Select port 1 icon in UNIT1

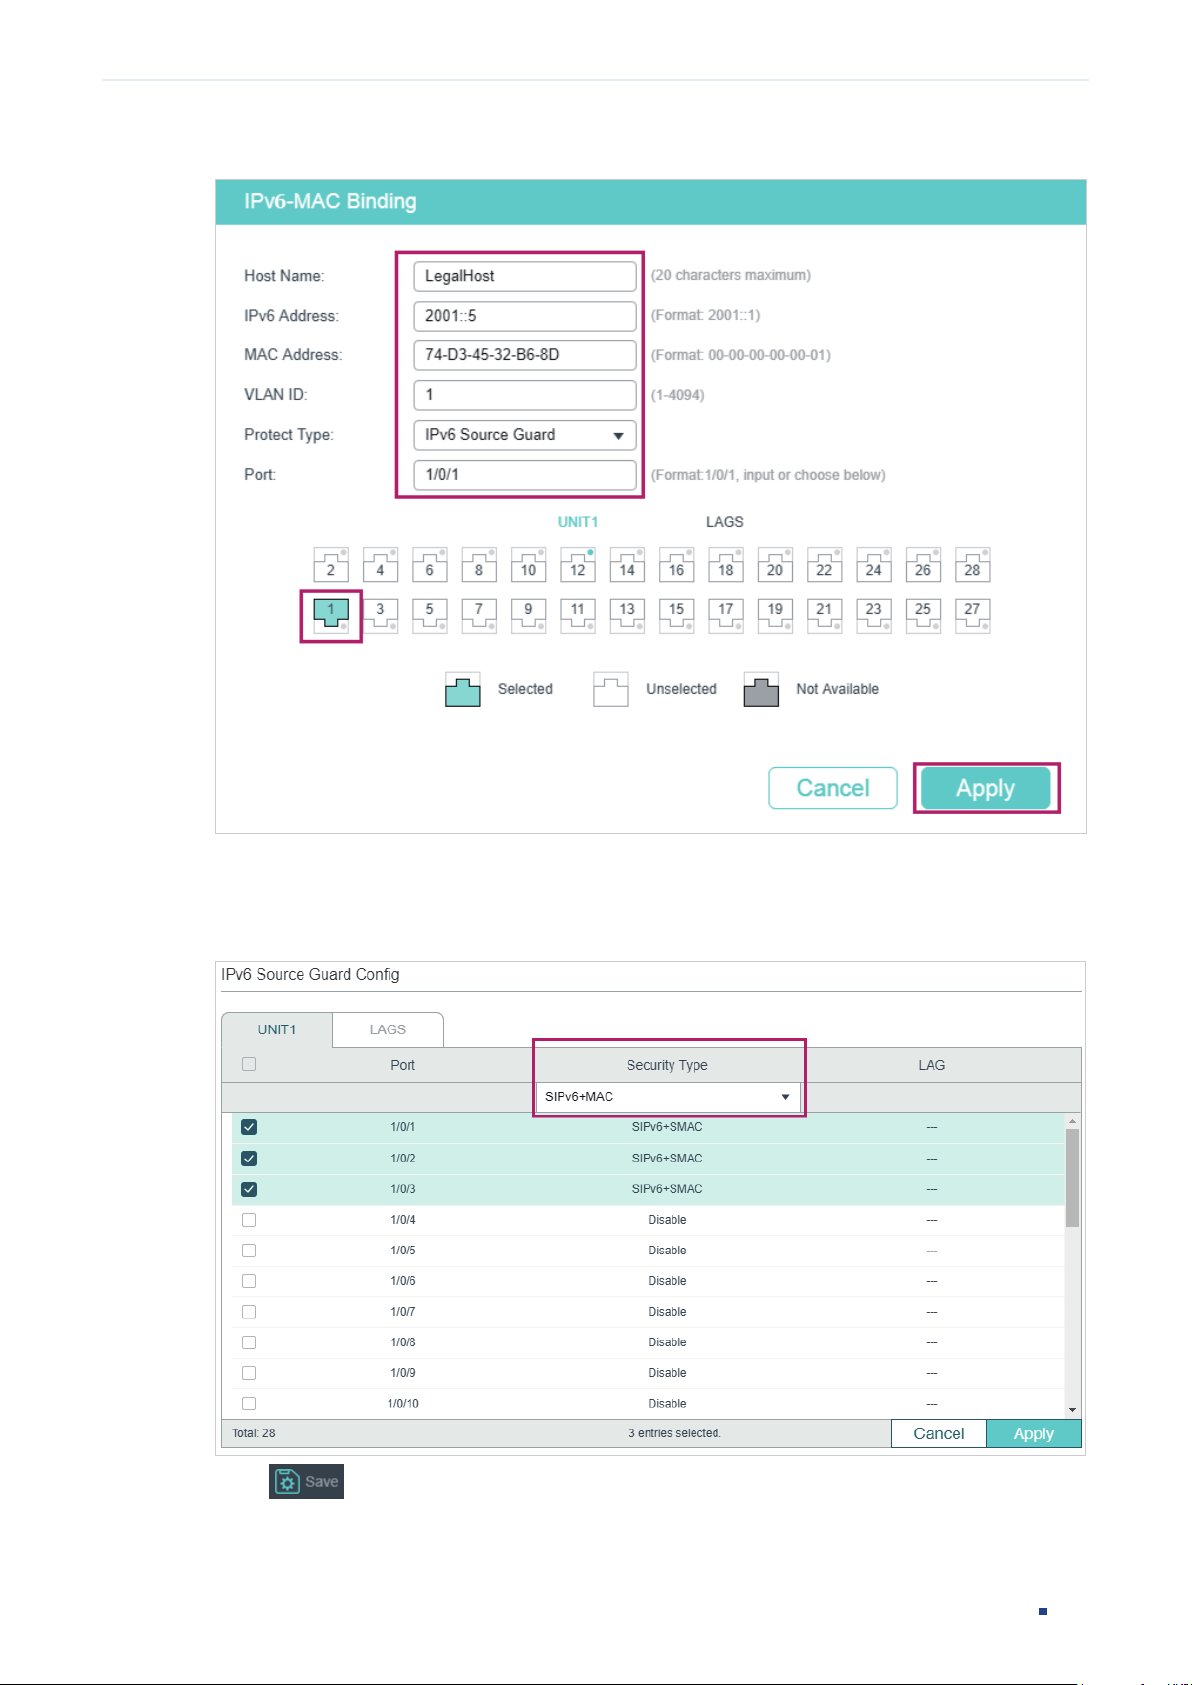point(331,614)
